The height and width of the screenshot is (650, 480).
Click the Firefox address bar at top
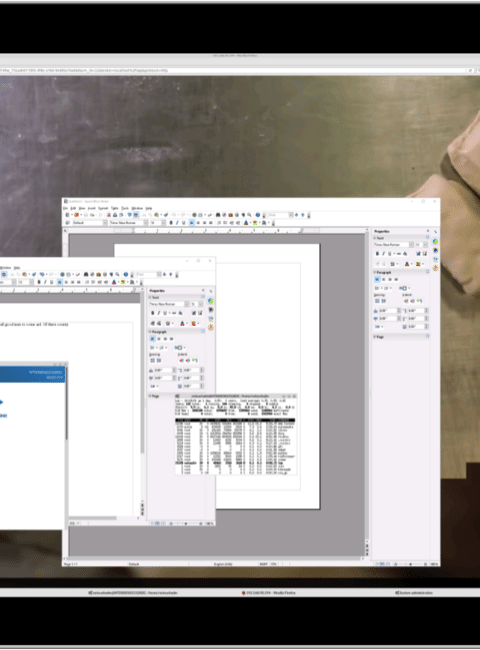234,70
